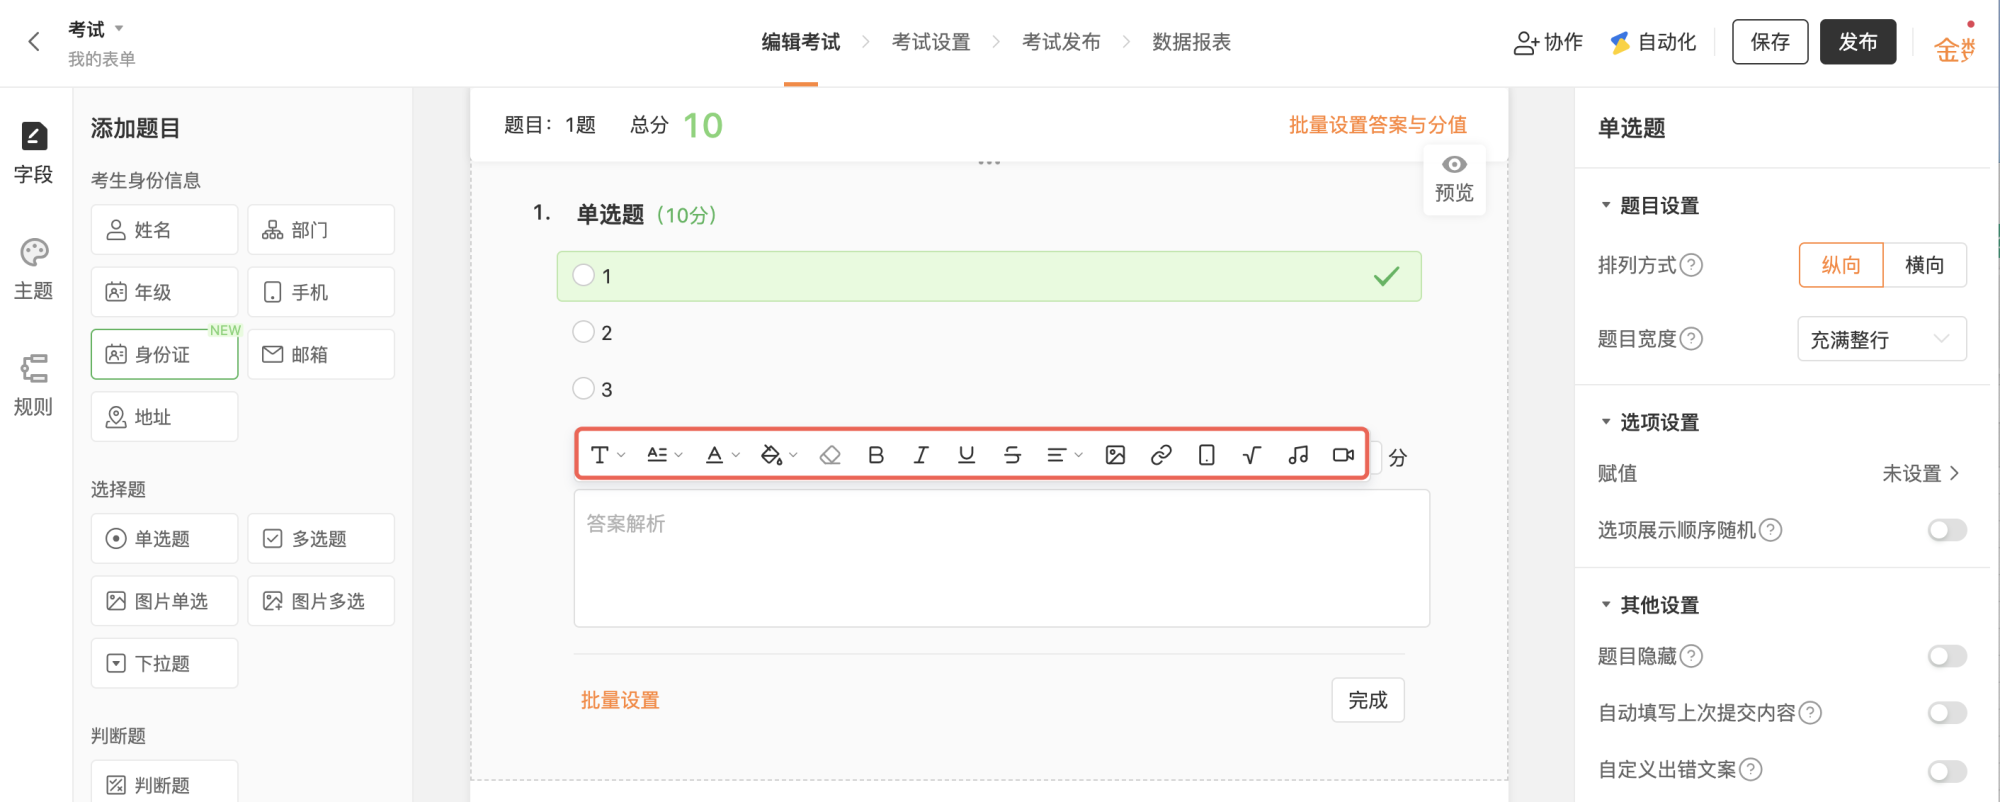This screenshot has height=802, width=2000.
Task: Click the bold formatting icon
Action: [876, 455]
